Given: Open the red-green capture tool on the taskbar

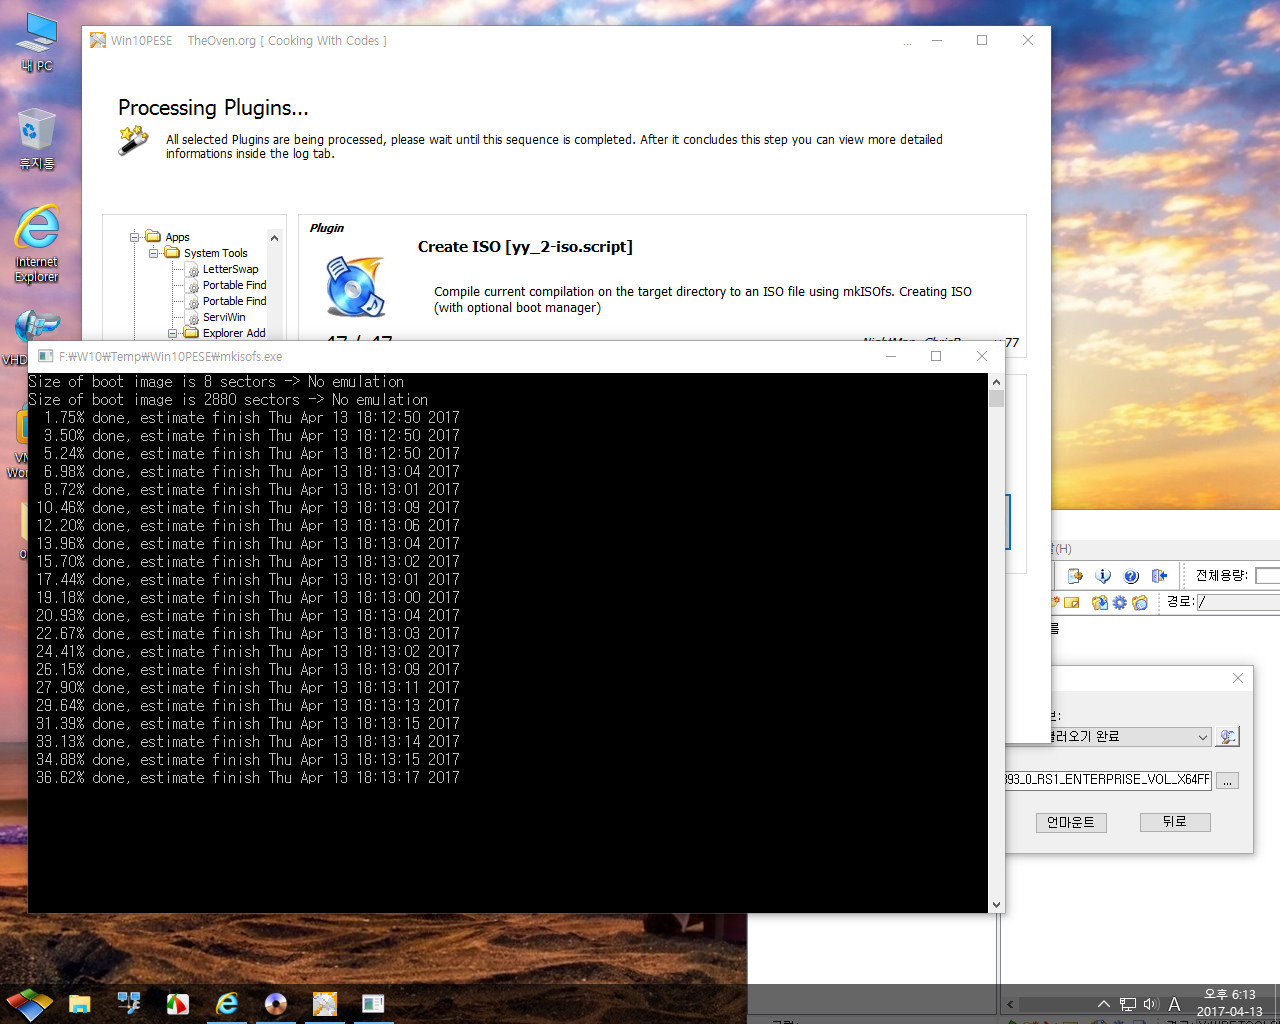Looking at the screenshot, I should [178, 1004].
